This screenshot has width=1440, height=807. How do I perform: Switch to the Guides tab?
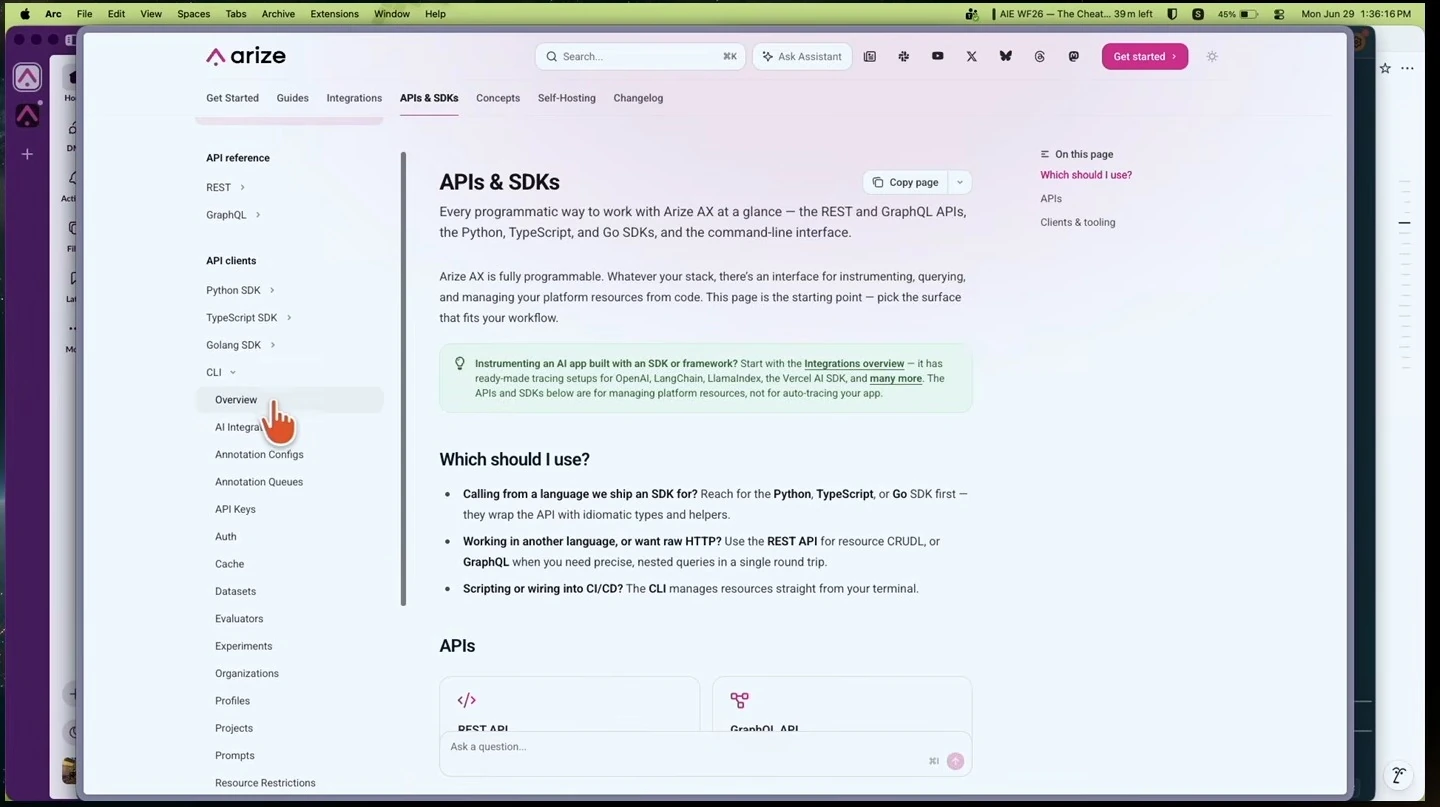(x=293, y=98)
